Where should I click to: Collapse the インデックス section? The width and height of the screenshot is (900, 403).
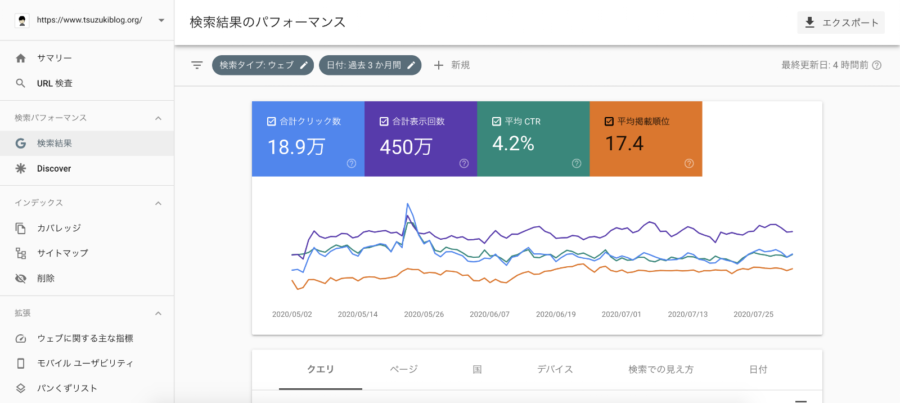(x=159, y=203)
